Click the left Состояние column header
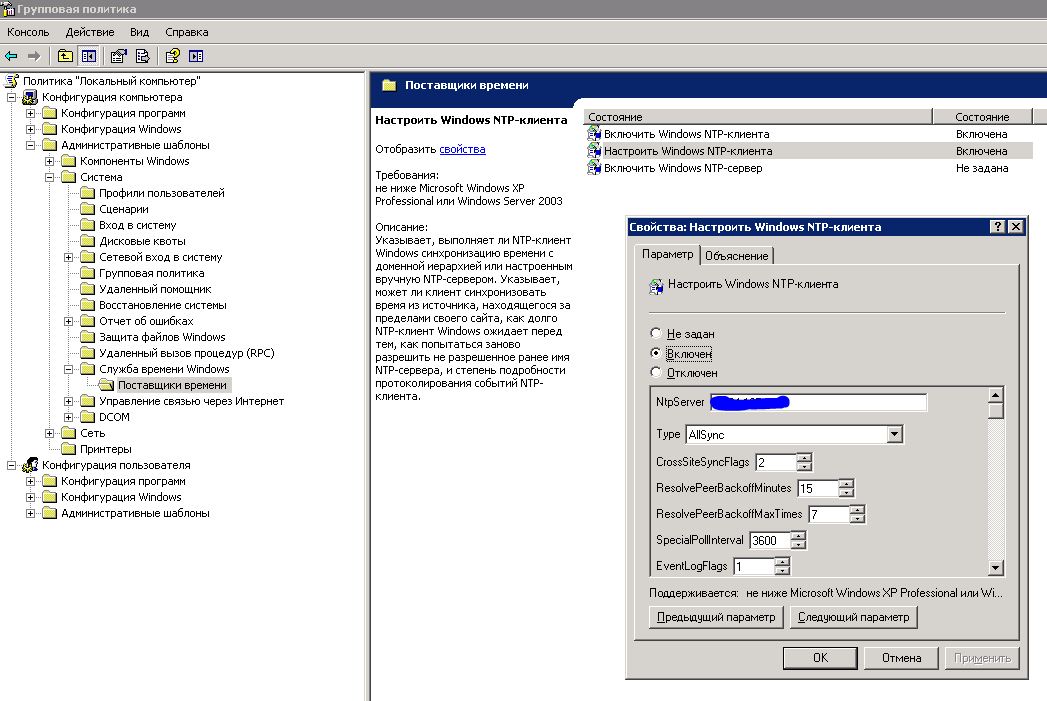Viewport: 1047px width, 701px height. (x=758, y=117)
